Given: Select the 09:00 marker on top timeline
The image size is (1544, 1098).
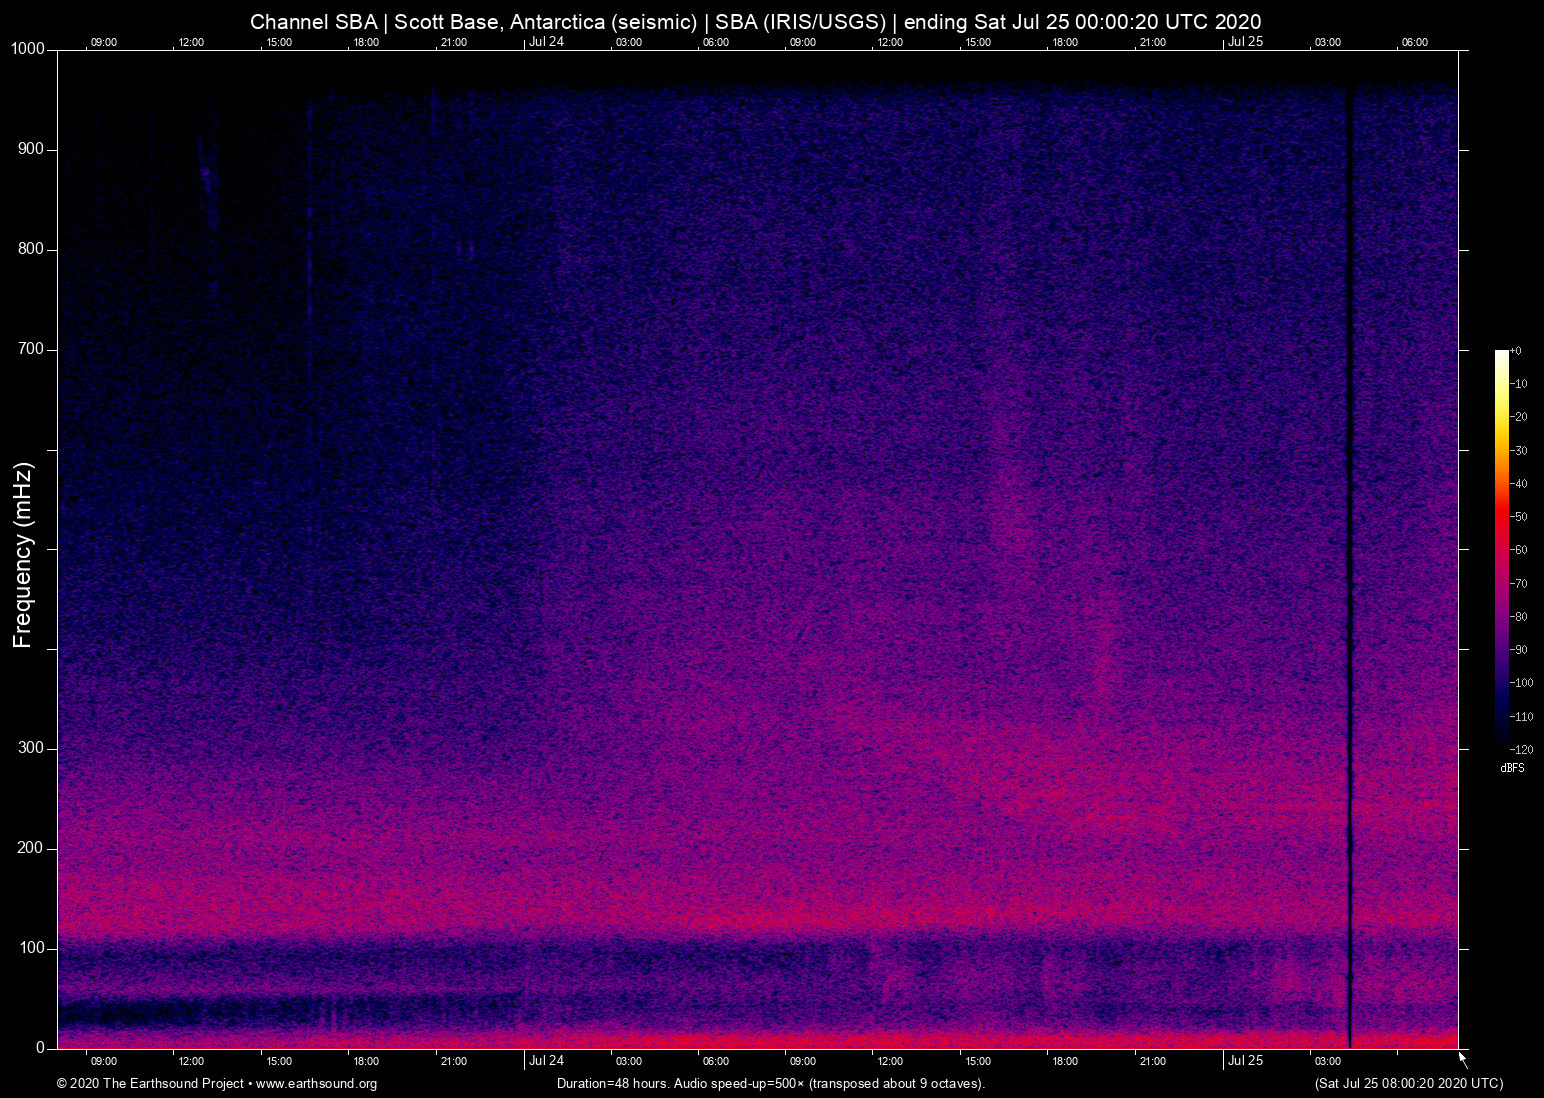Looking at the screenshot, I should point(103,42).
